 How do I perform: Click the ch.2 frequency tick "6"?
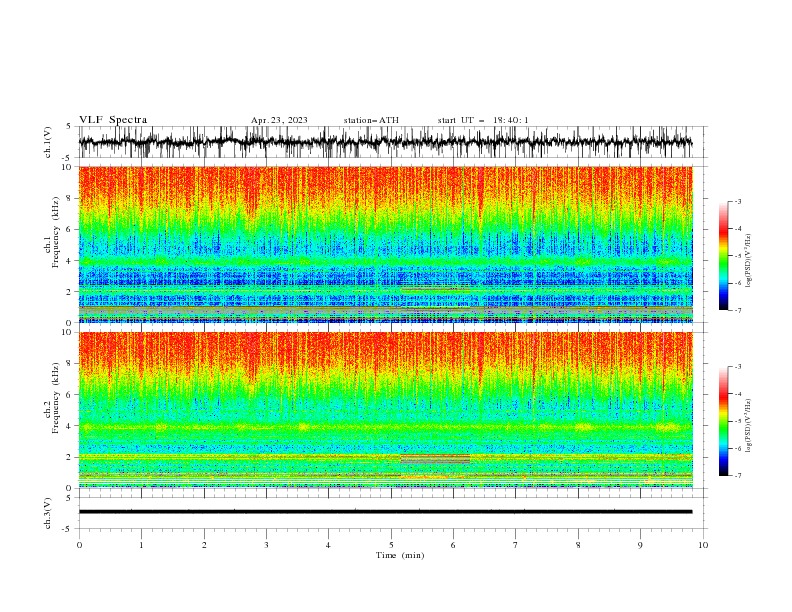(x=69, y=395)
